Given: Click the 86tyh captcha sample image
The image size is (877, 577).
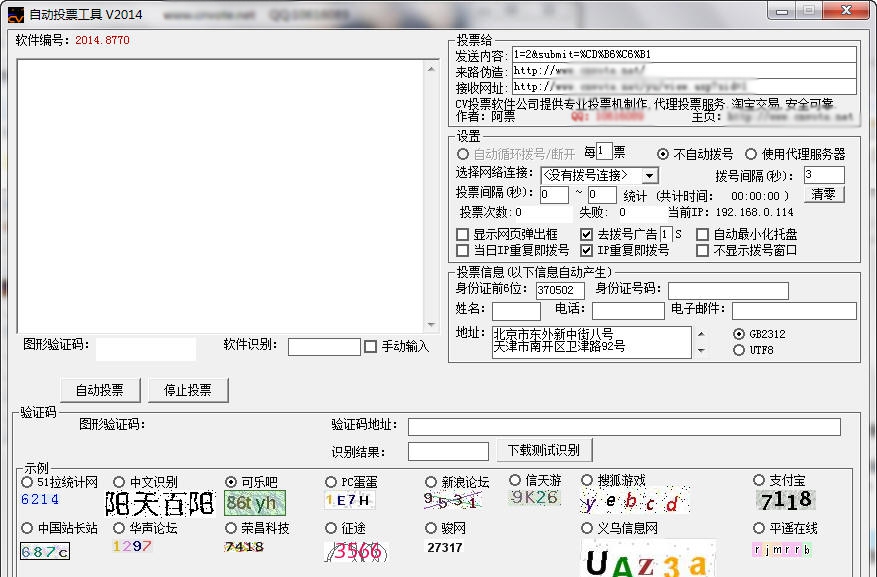Looking at the screenshot, I should 254,502.
